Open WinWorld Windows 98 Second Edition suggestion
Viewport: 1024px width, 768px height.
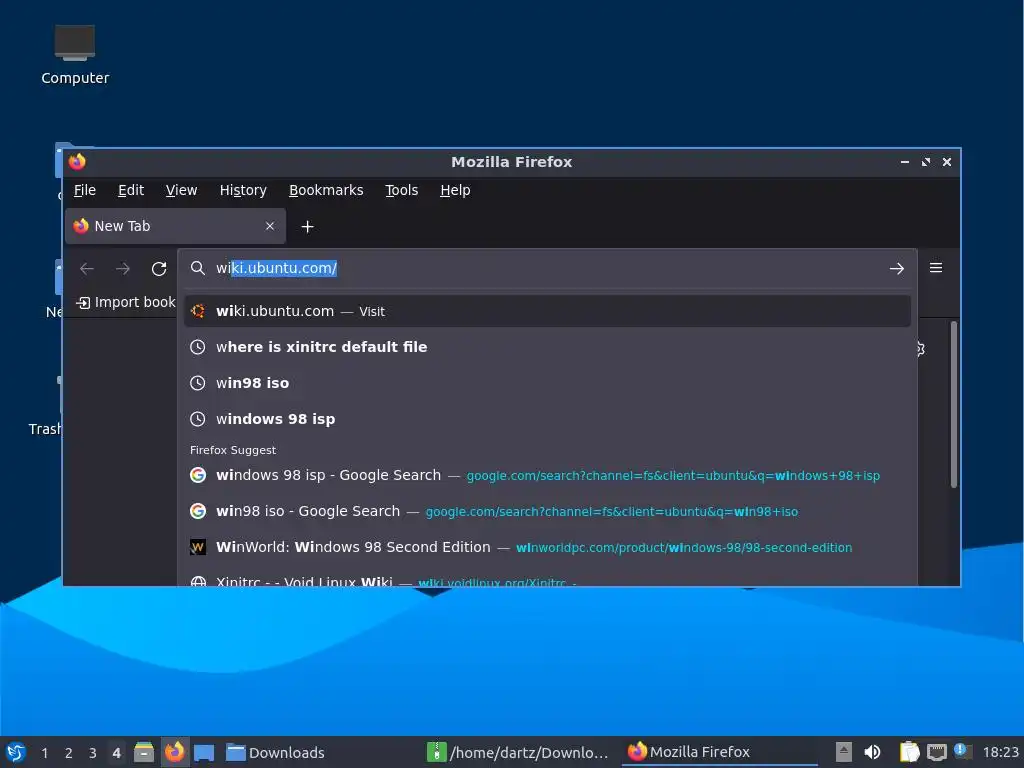(x=547, y=547)
